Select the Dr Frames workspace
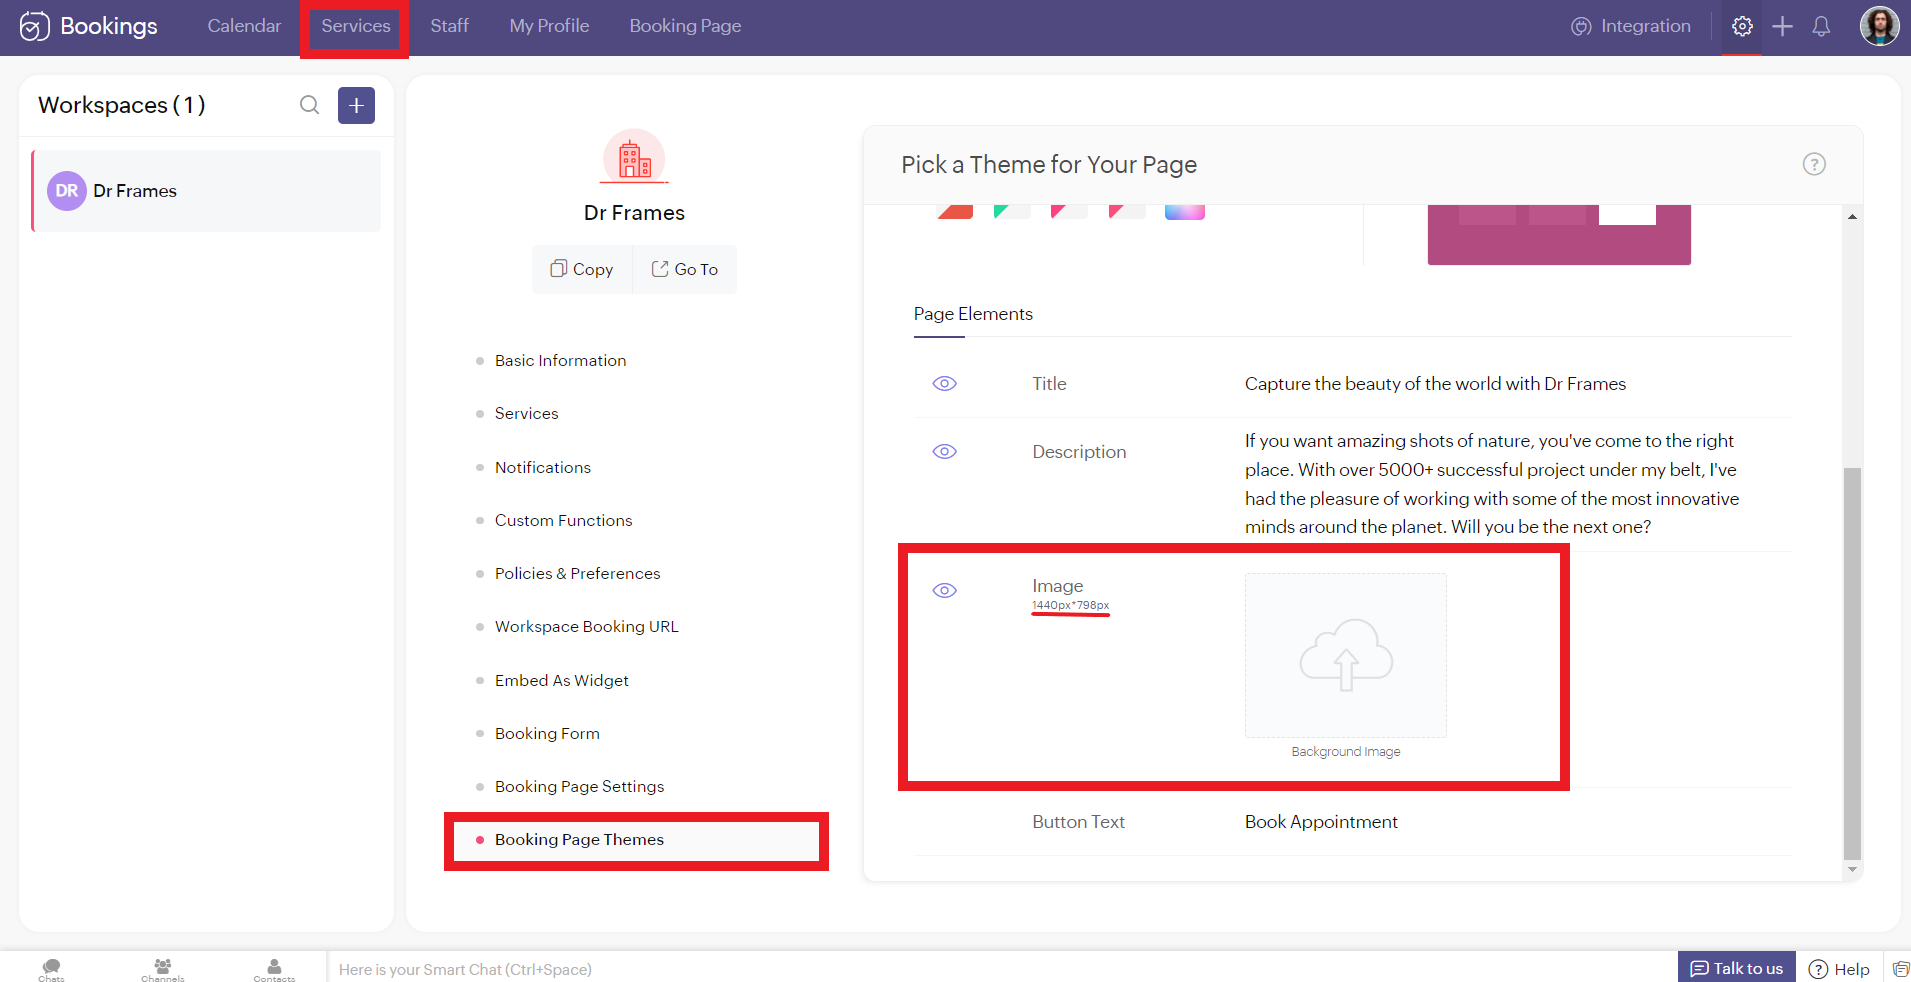Viewport: 1911px width, 982px height. point(206,191)
